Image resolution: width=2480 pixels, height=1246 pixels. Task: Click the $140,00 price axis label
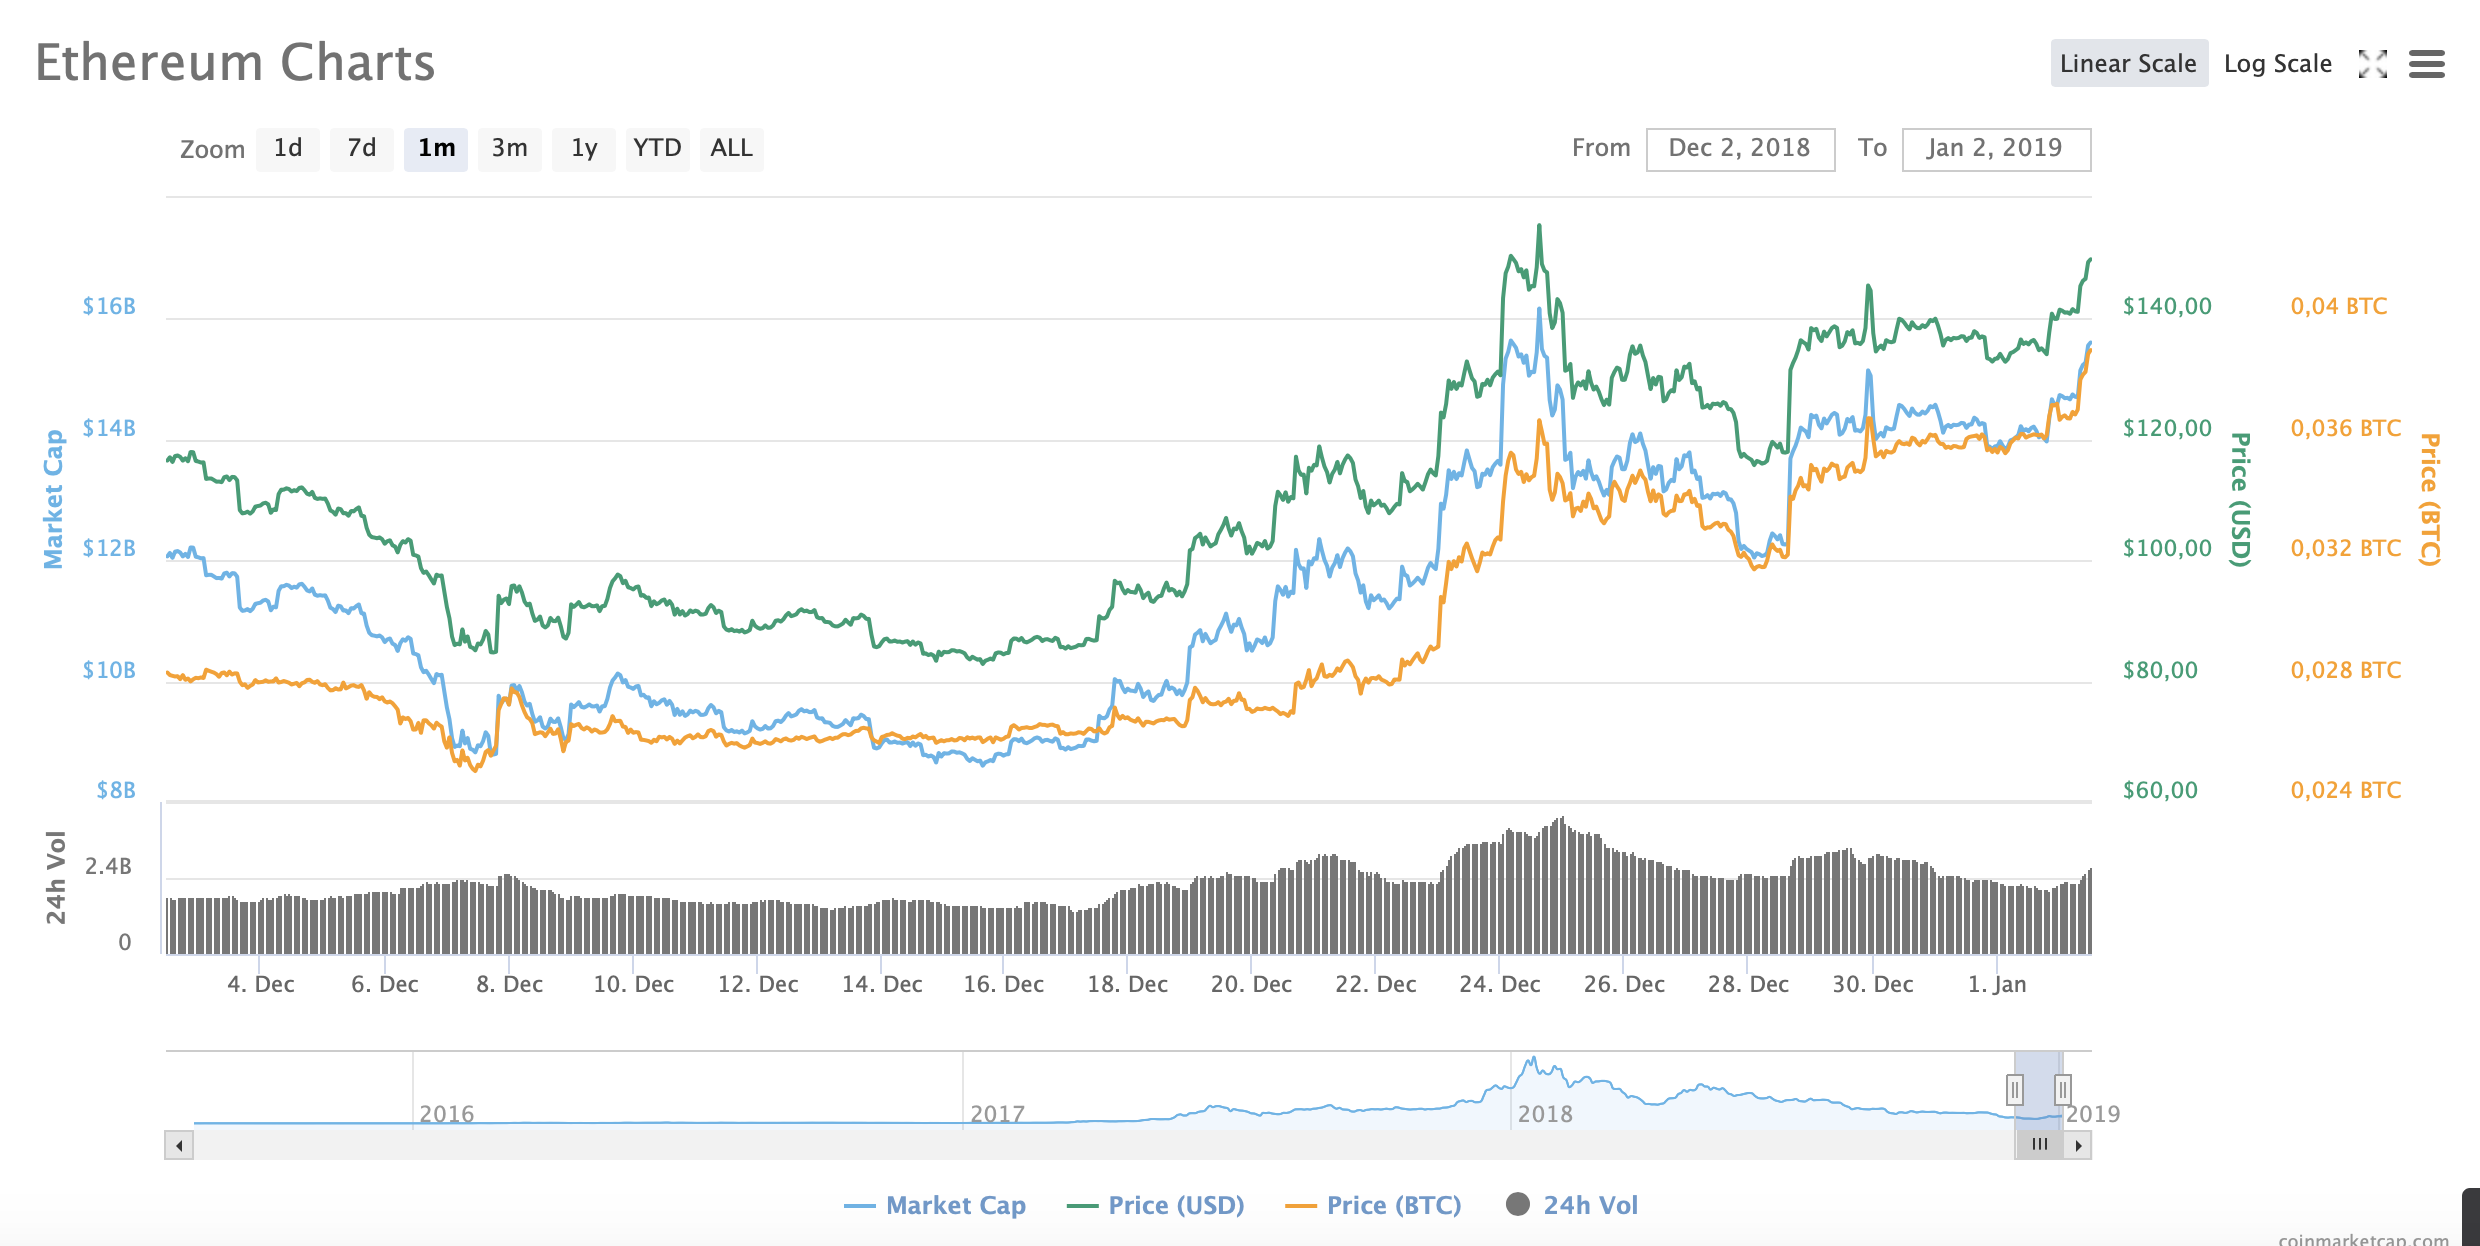click(x=2167, y=306)
